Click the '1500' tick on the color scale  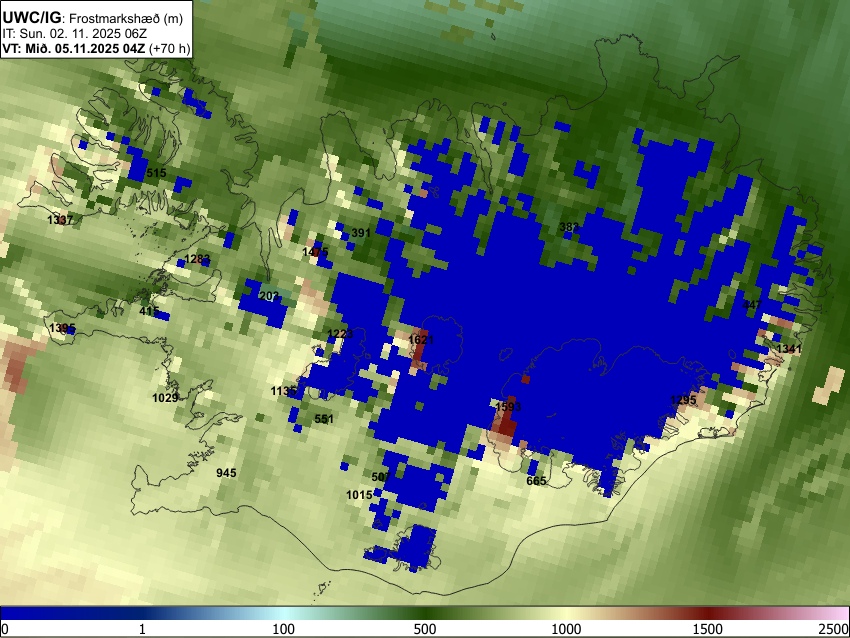708,629
